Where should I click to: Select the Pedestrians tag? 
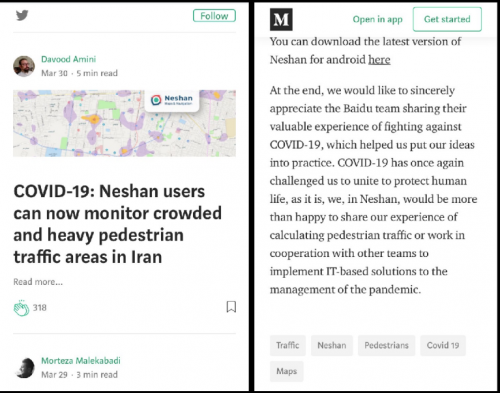tap(386, 345)
